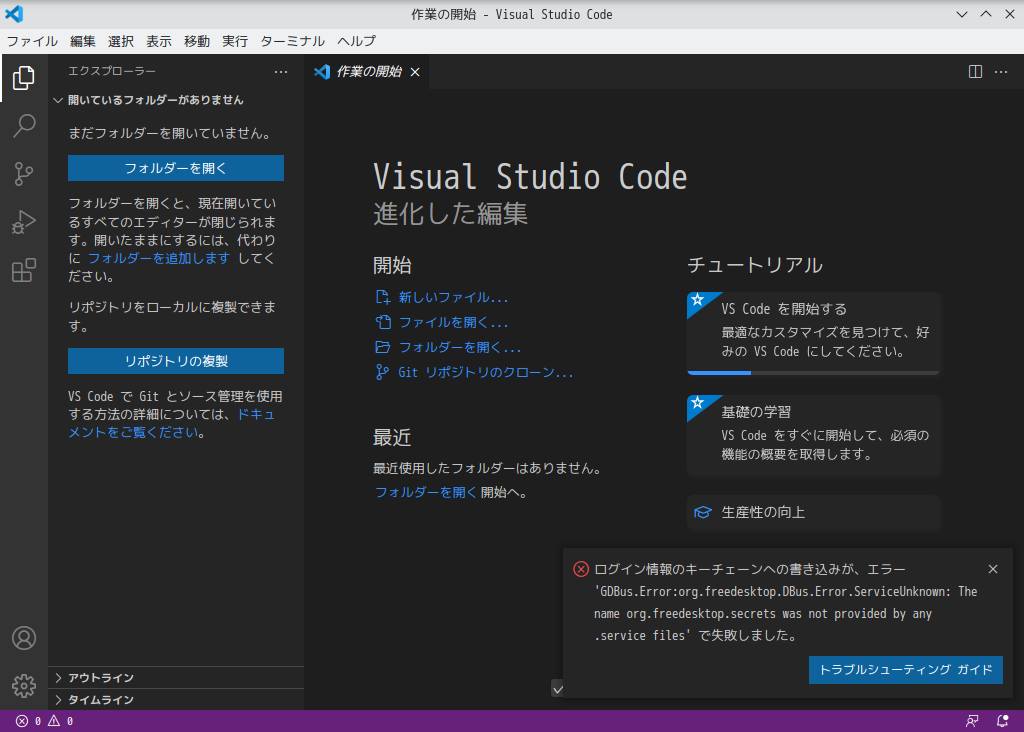Click the ファイルを開く... link

point(453,322)
